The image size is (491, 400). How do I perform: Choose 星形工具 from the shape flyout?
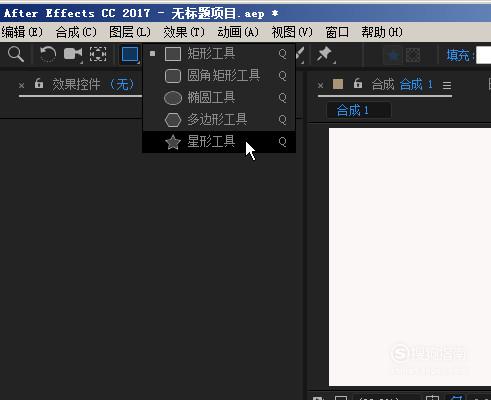coord(219,142)
